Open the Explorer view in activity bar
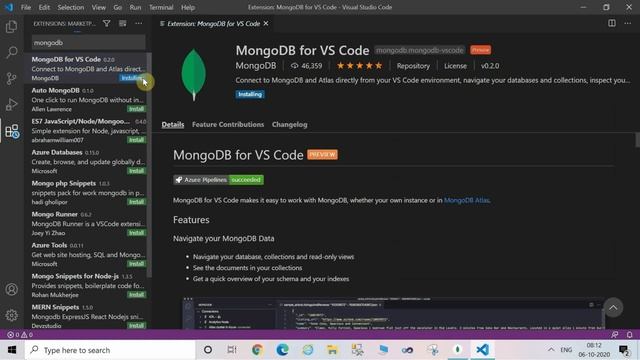Image resolution: width=640 pixels, height=360 pixels. (x=11, y=27)
